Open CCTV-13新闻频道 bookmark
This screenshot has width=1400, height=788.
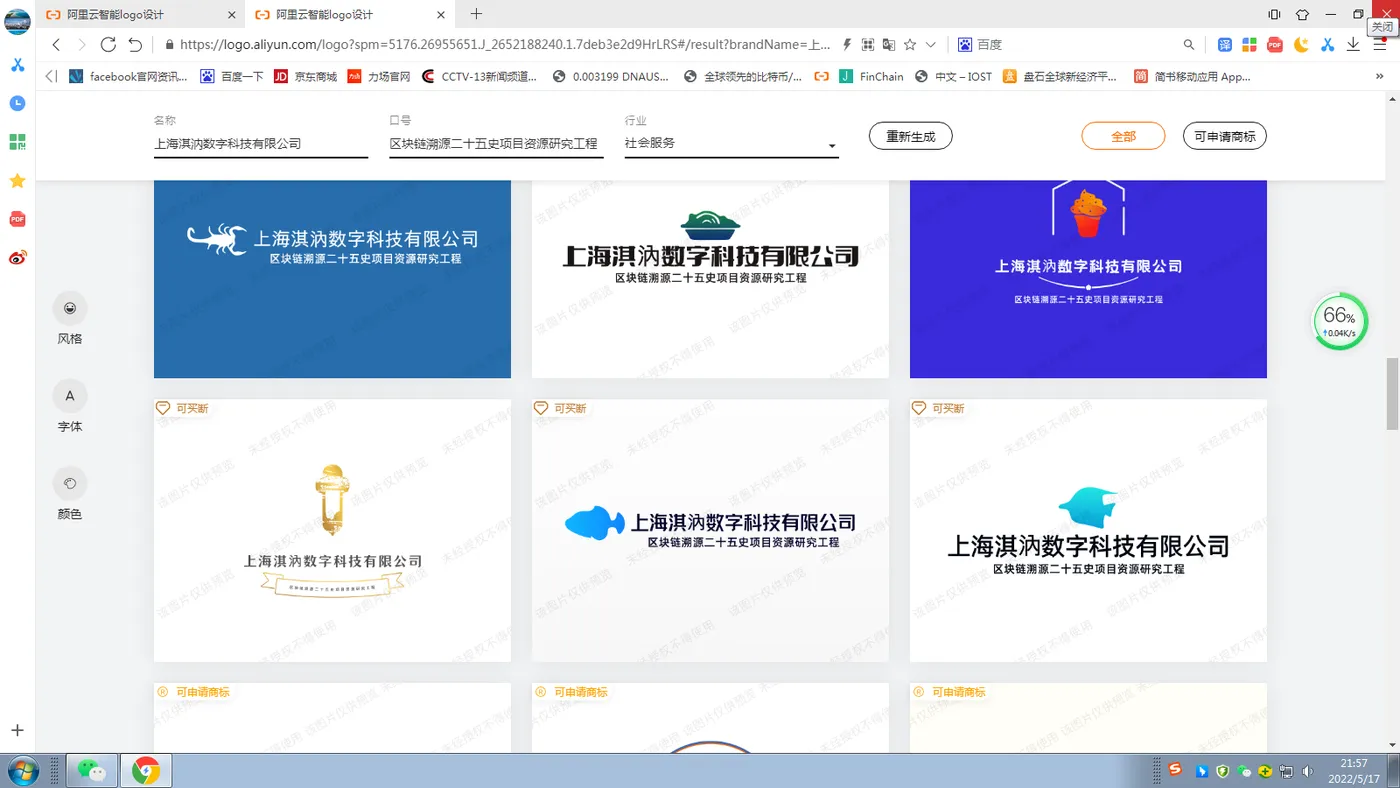click(x=479, y=76)
